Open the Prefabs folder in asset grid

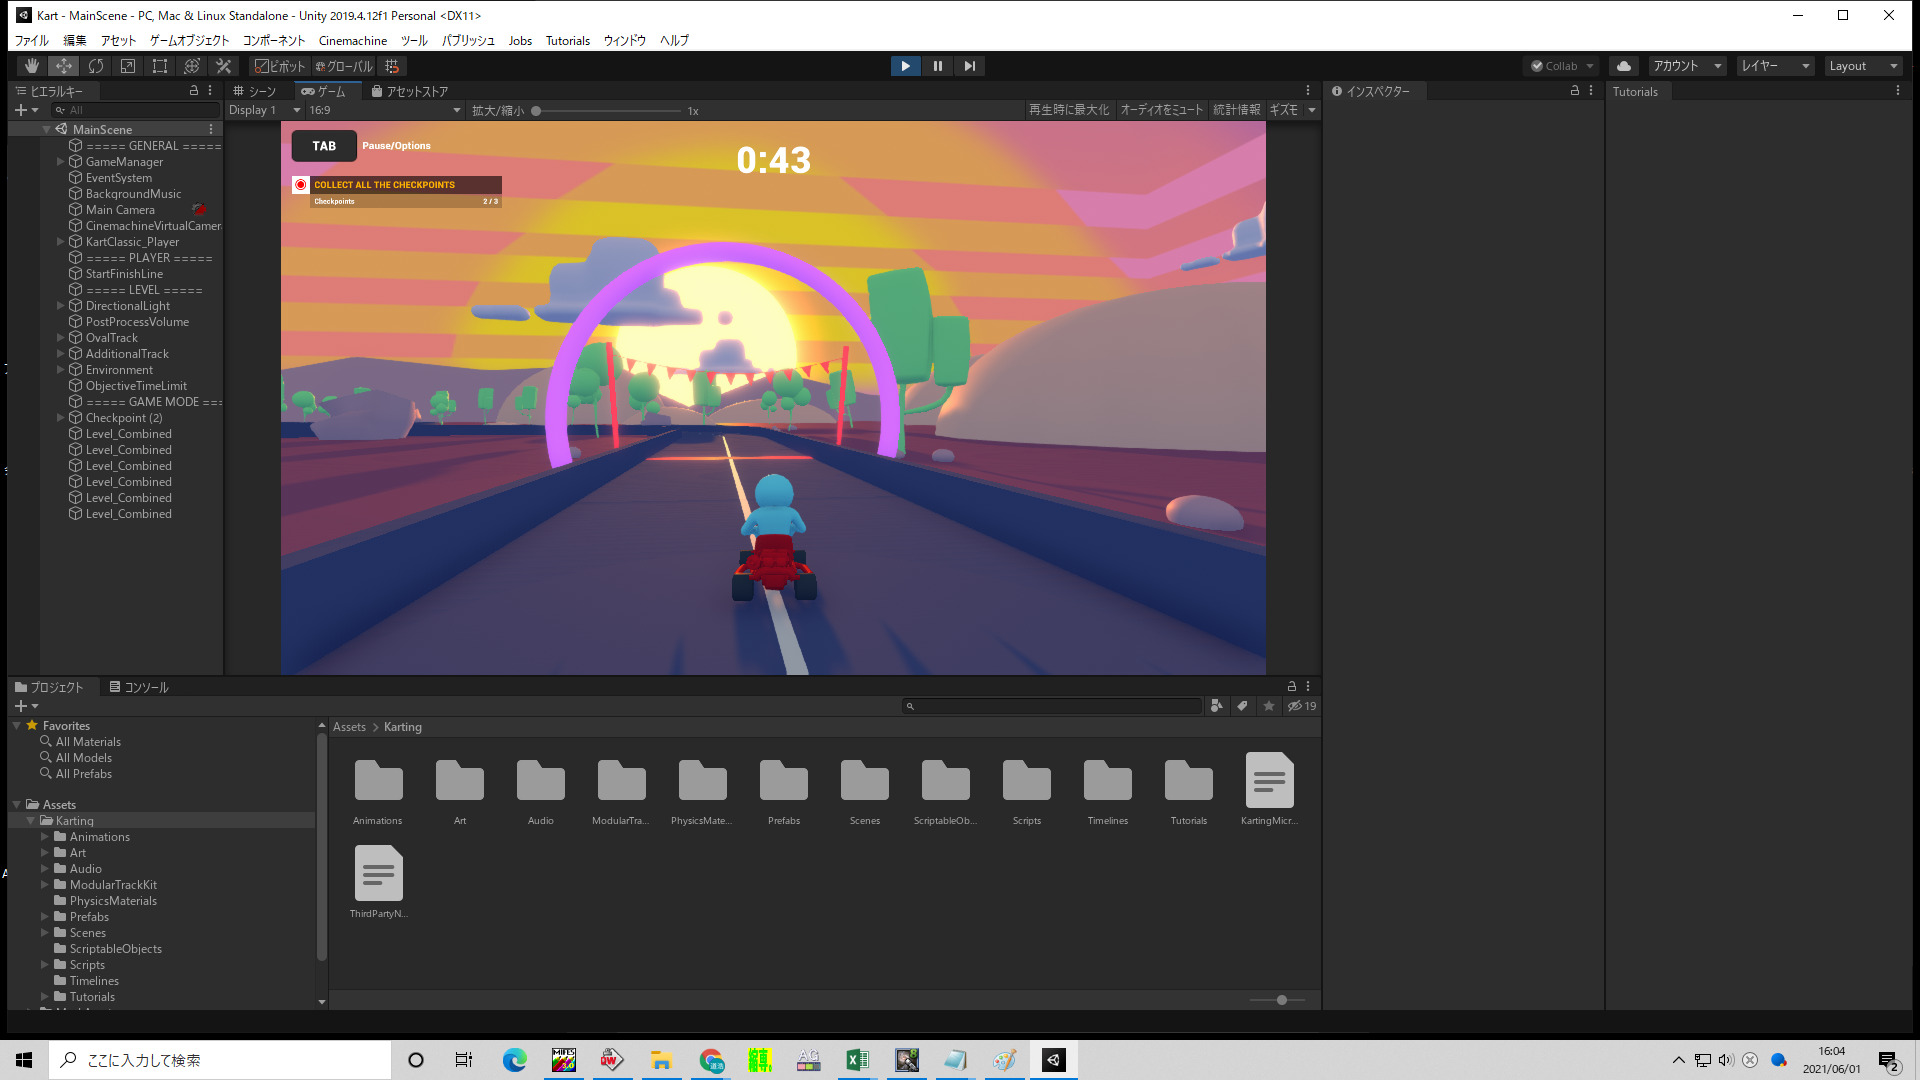coord(783,780)
